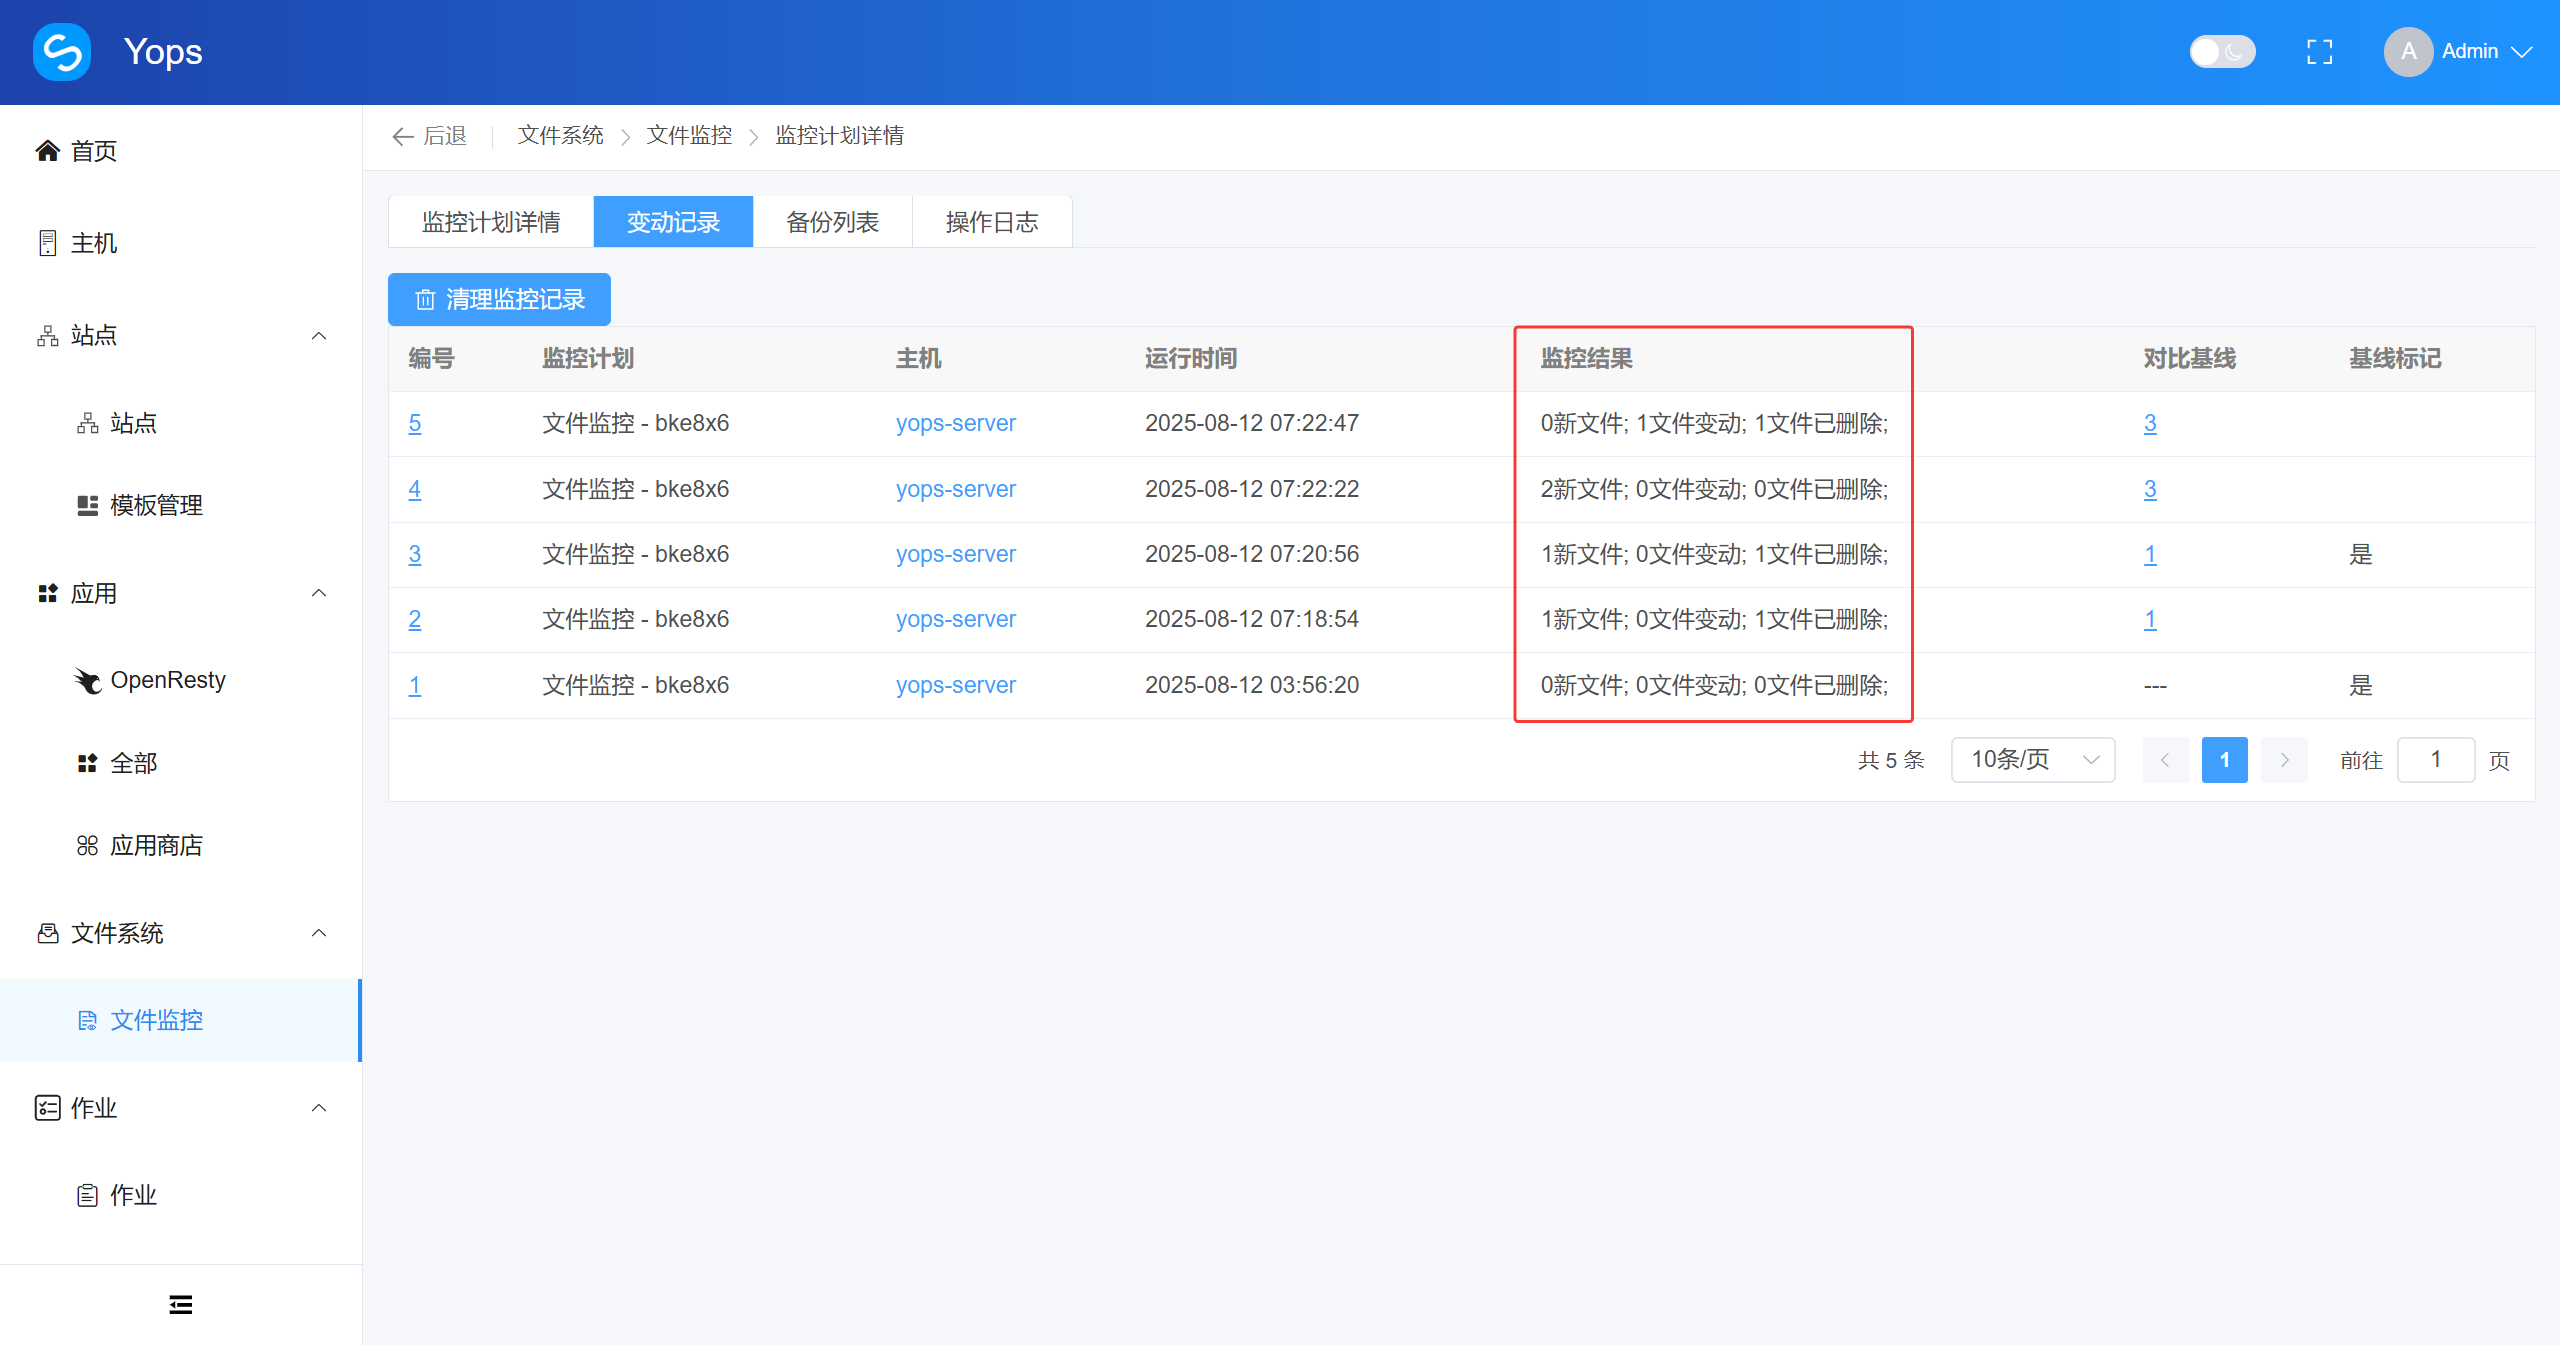Open 应用商店 app store in sidebar

pyautogui.click(x=156, y=846)
